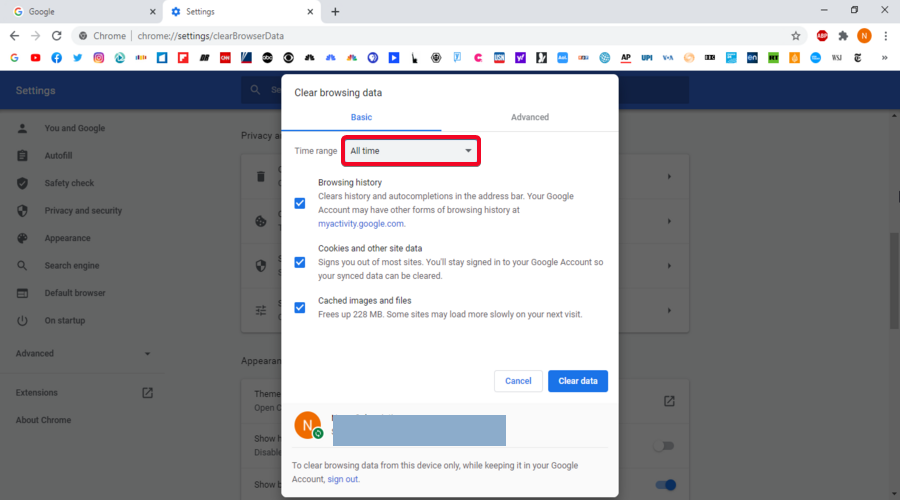The height and width of the screenshot is (500, 900).
Task: Click the address bar URL field
Action: pos(400,36)
